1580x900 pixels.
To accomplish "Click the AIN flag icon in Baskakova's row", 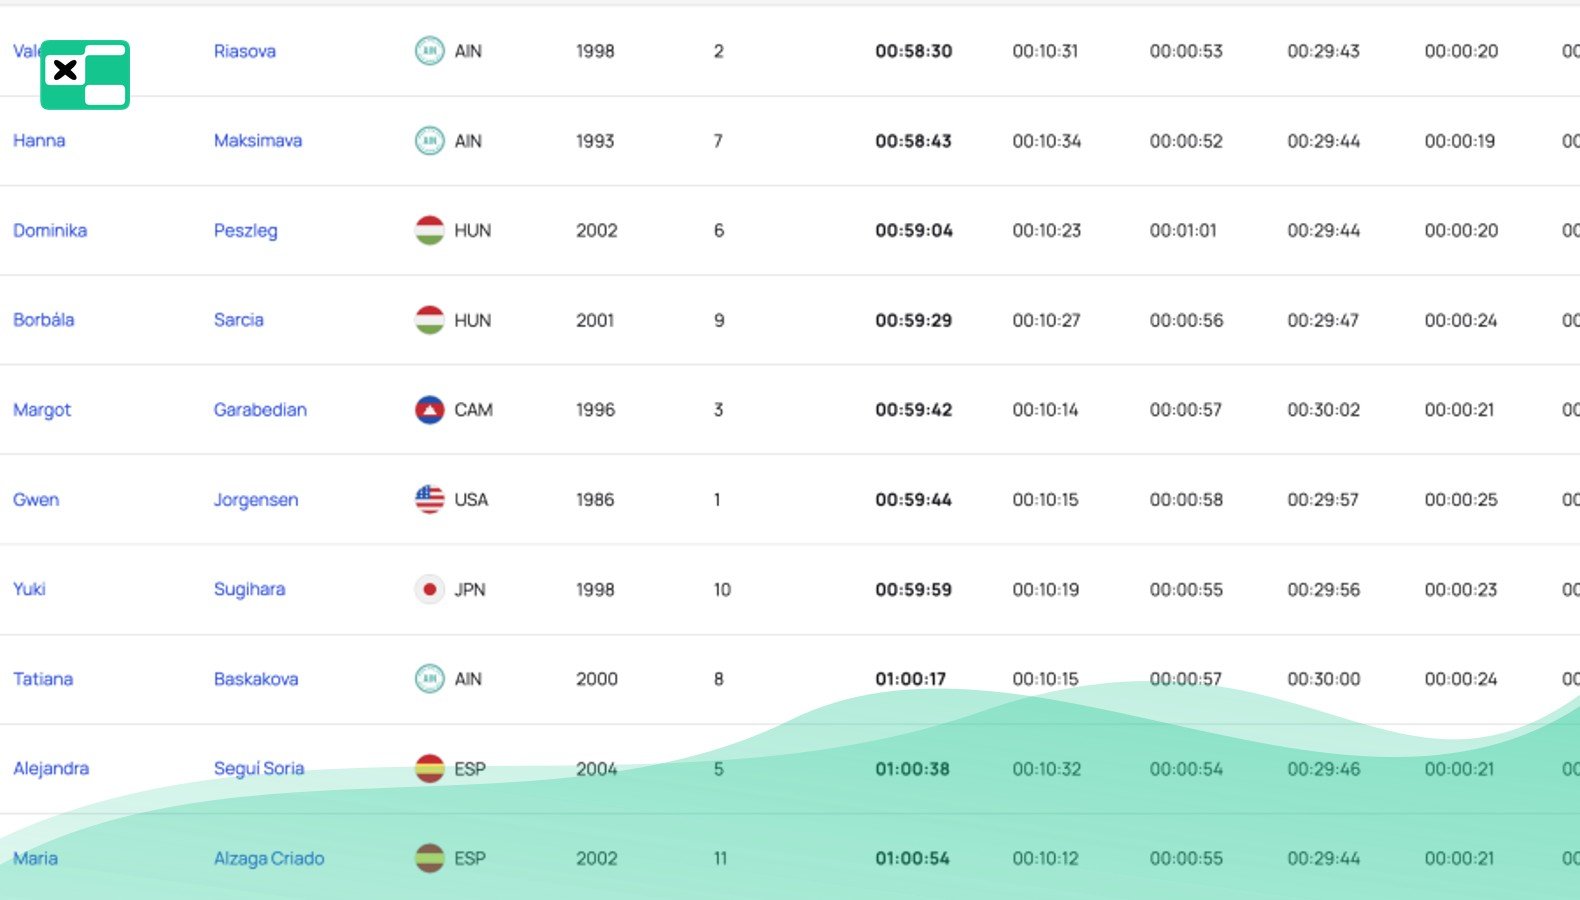I will [x=429, y=679].
